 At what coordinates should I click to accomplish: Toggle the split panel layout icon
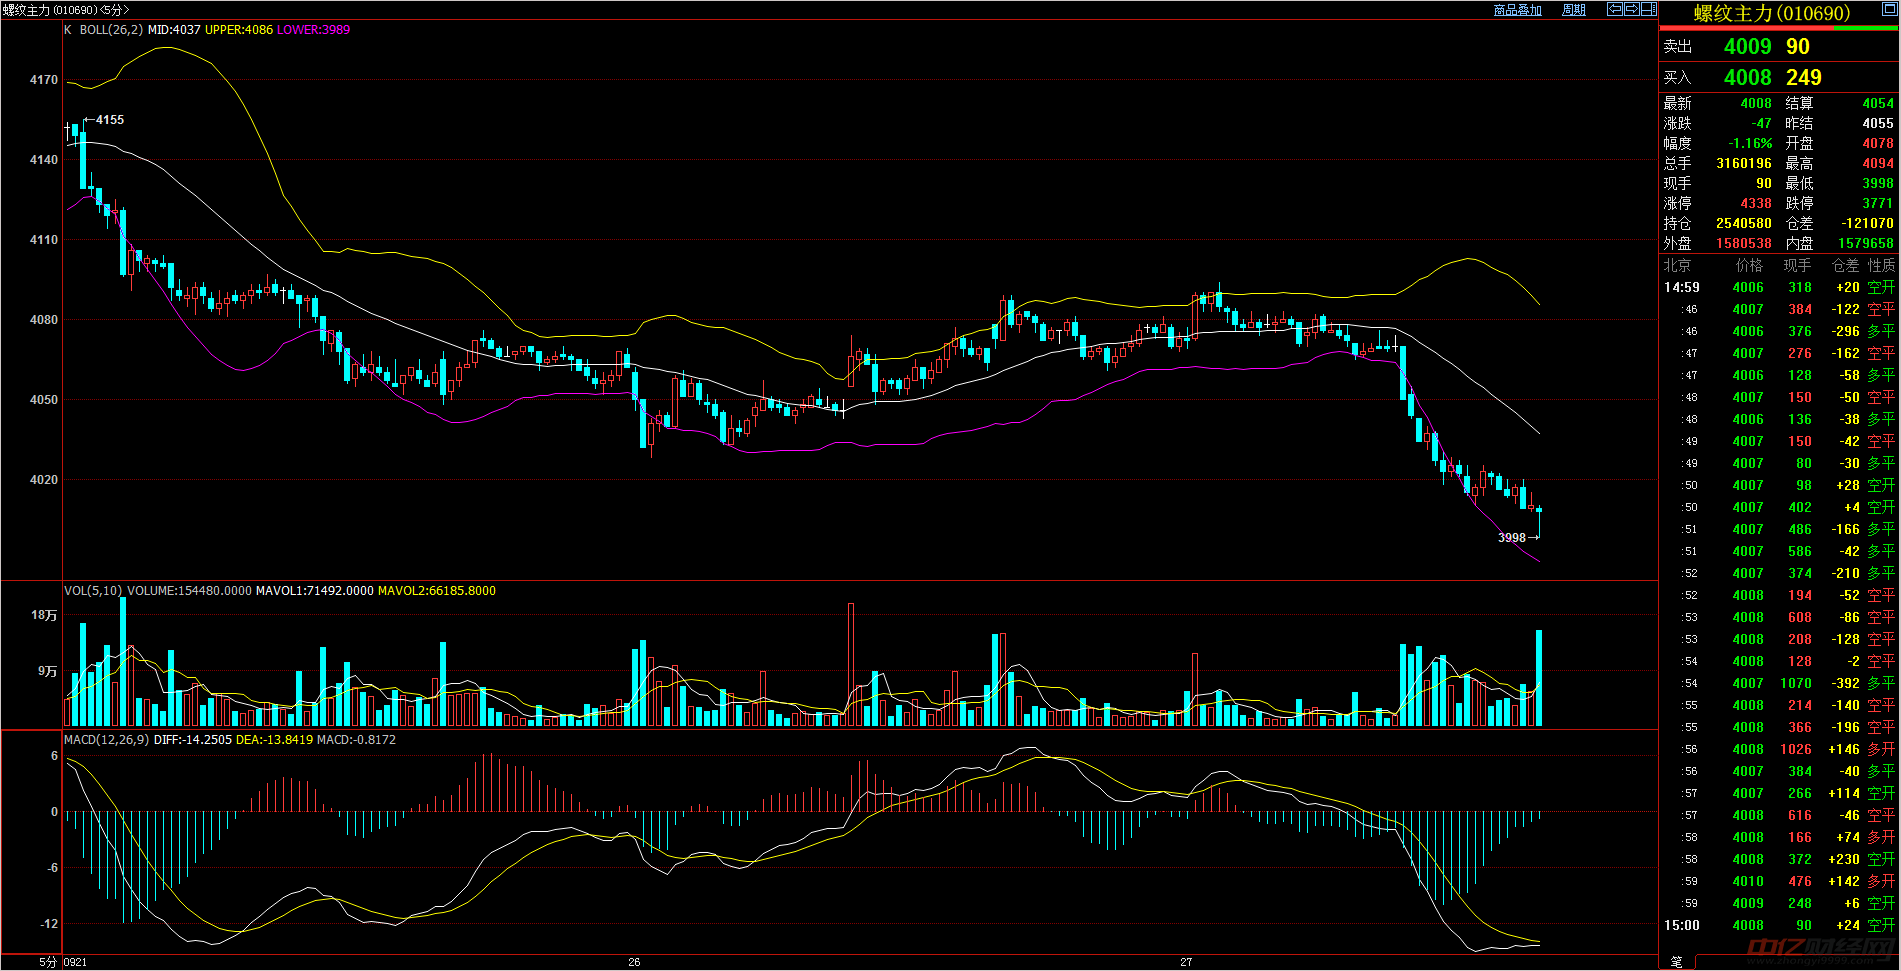pos(1649,9)
